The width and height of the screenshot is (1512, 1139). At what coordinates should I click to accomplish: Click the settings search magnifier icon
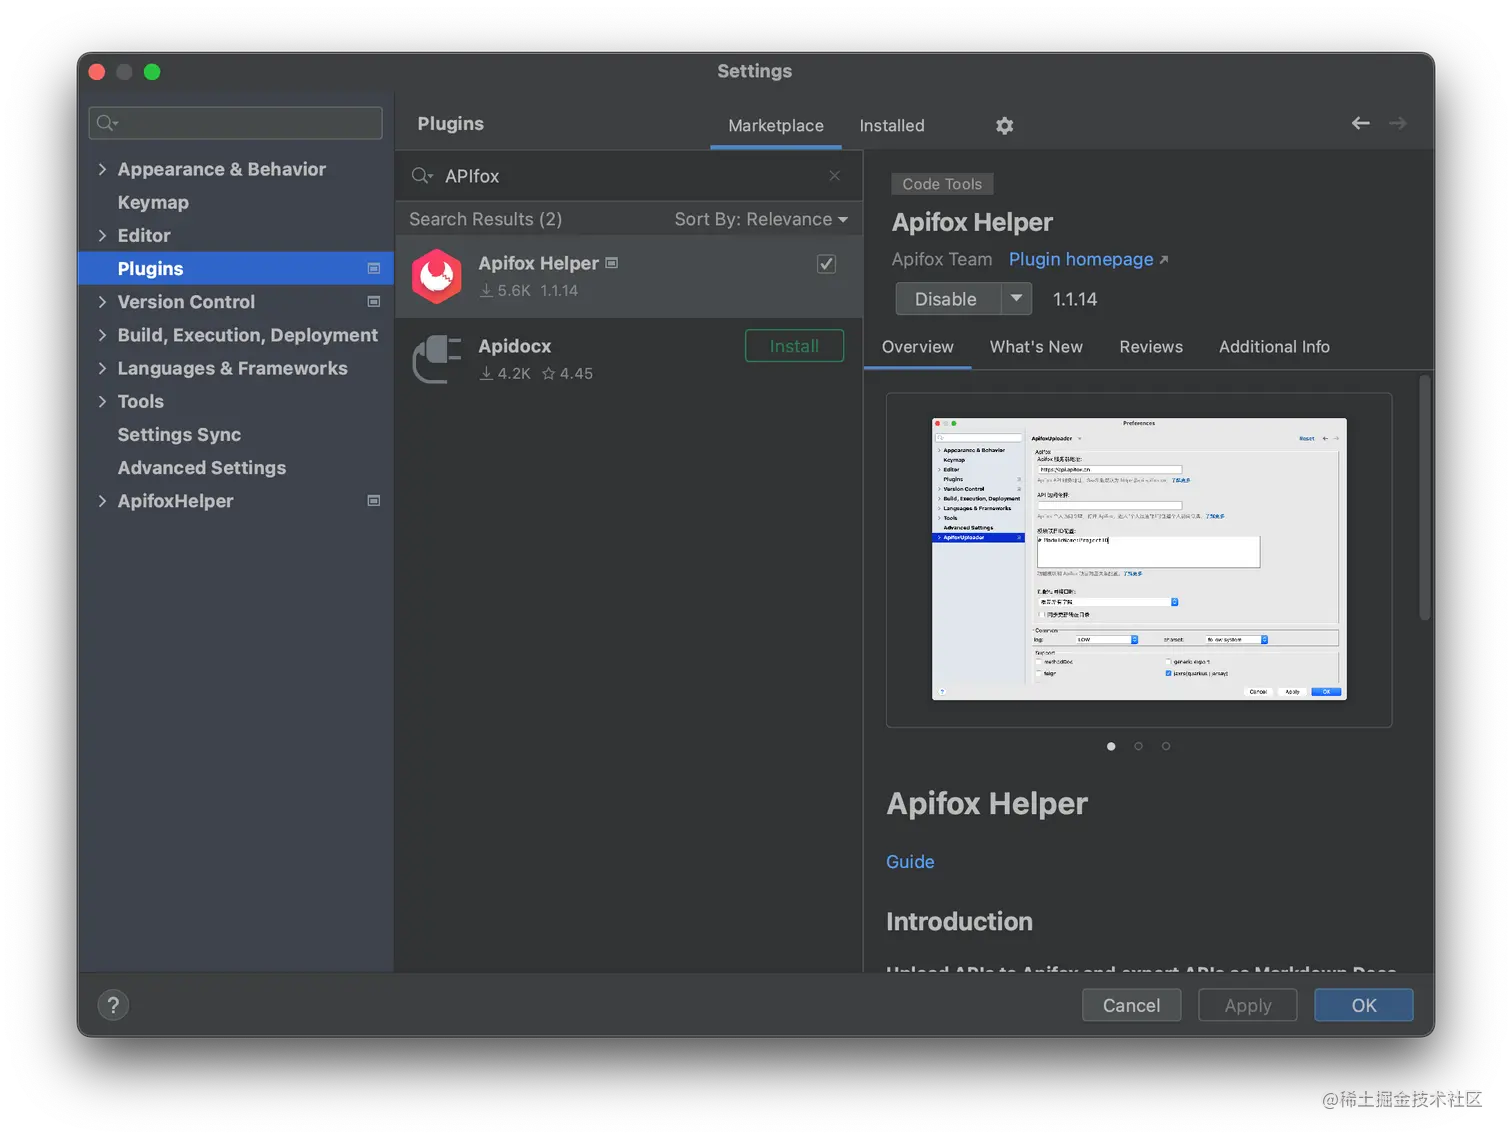(106, 123)
